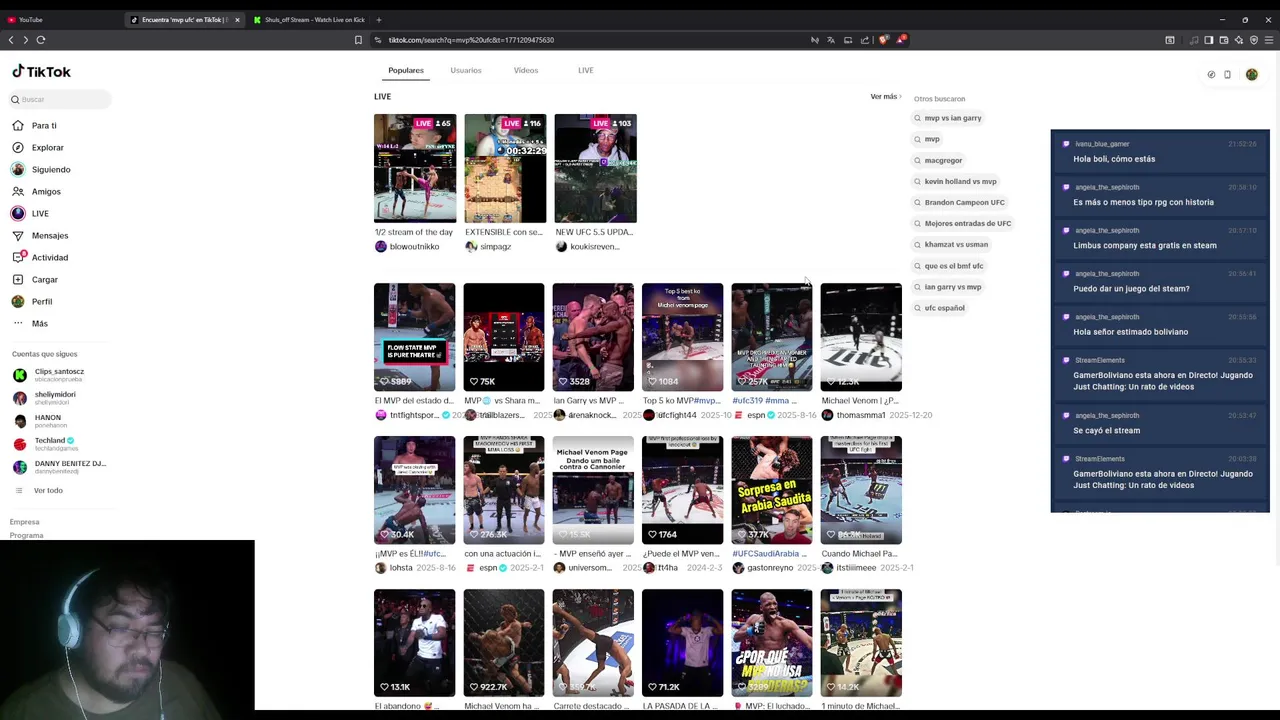Expand the Más options
Screen dimensions: 1280x720
click(x=30, y=324)
